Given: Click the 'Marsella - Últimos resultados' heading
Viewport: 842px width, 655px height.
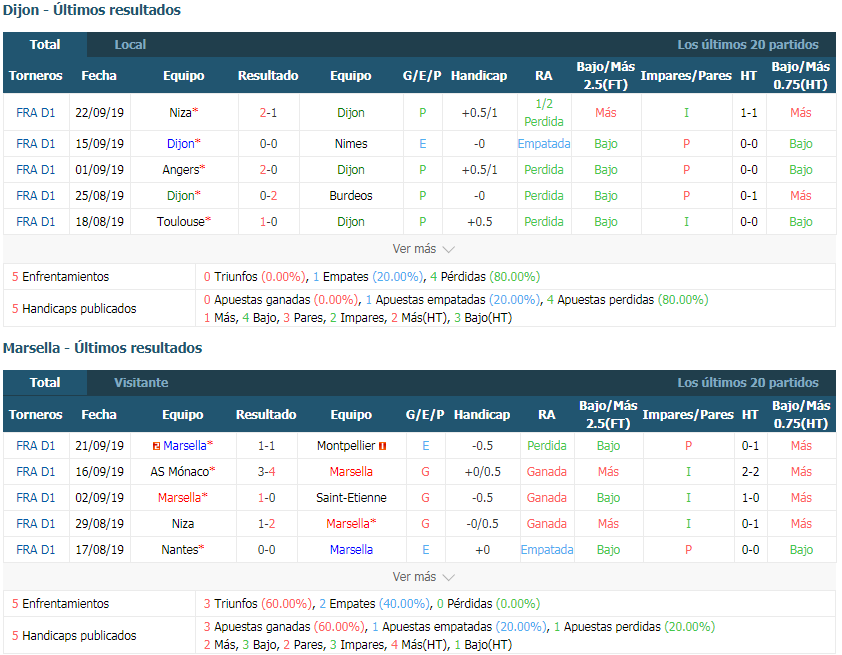Looking at the screenshot, I should click(103, 348).
